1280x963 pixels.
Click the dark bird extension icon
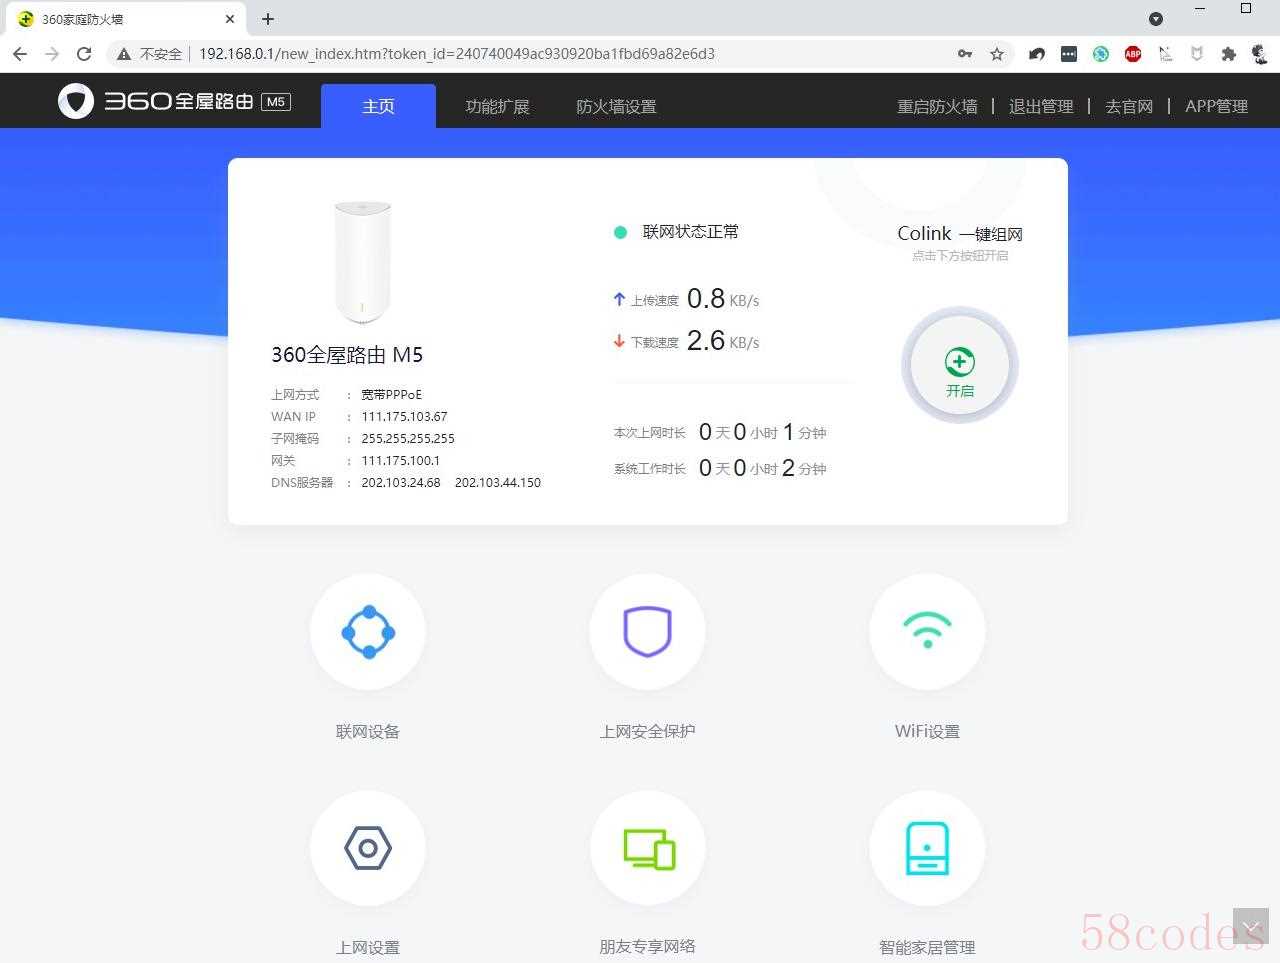[x=1037, y=54]
